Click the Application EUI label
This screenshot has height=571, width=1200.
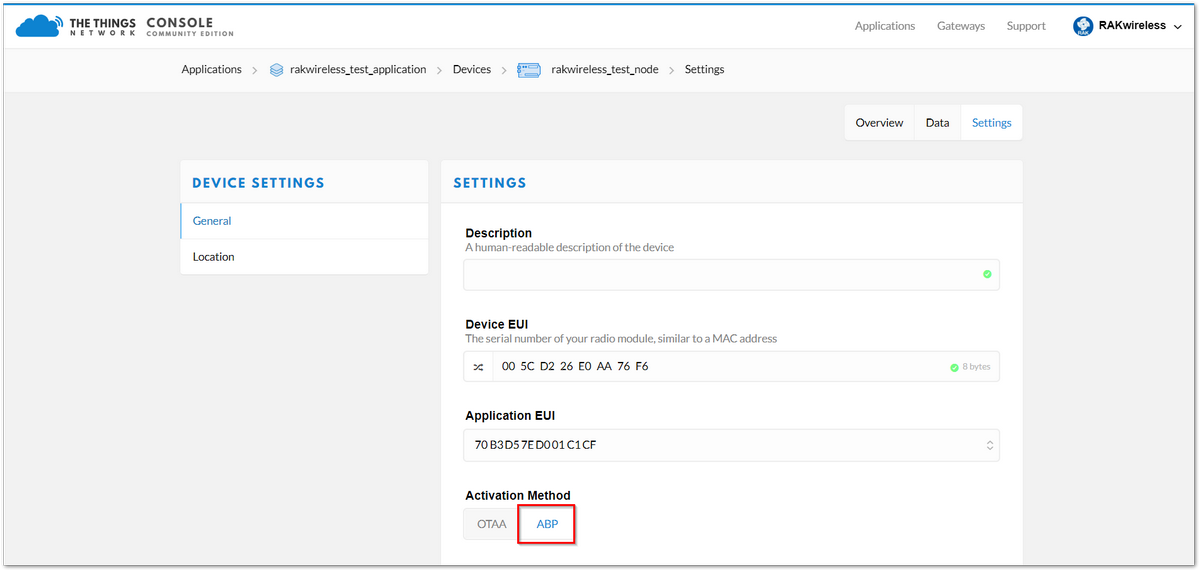pos(510,416)
